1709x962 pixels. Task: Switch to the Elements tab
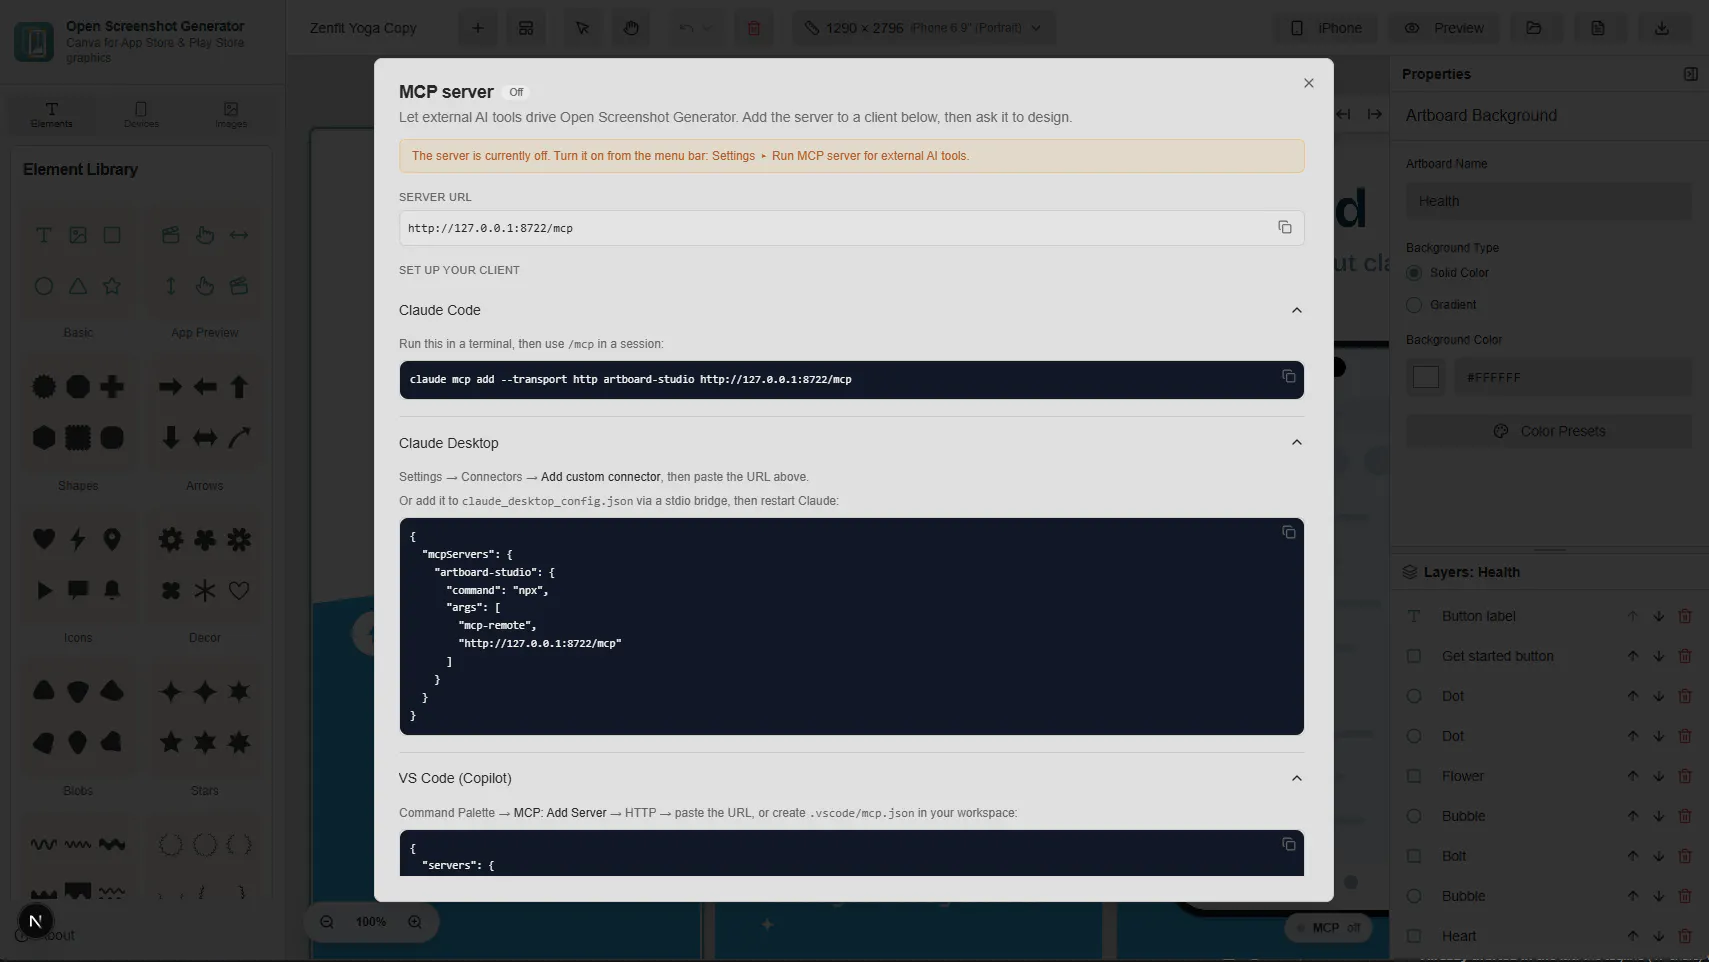point(52,114)
